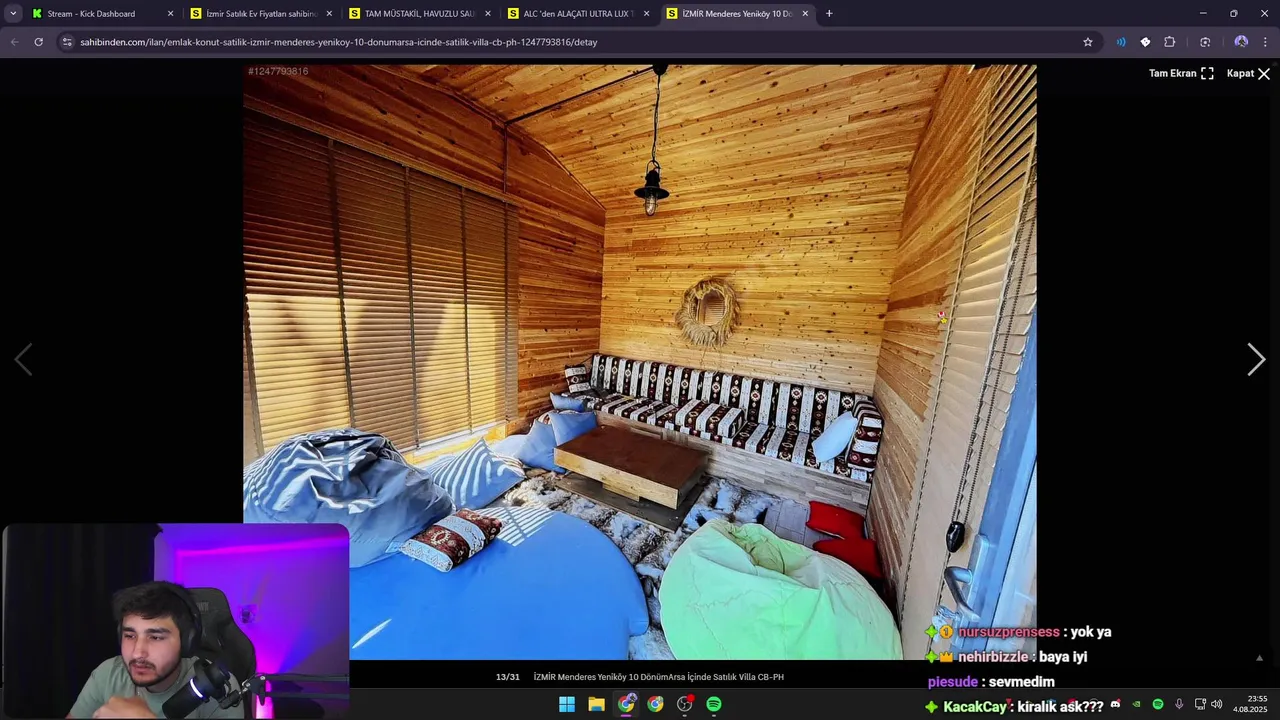Bookmark this page with the star icon

tap(1088, 42)
